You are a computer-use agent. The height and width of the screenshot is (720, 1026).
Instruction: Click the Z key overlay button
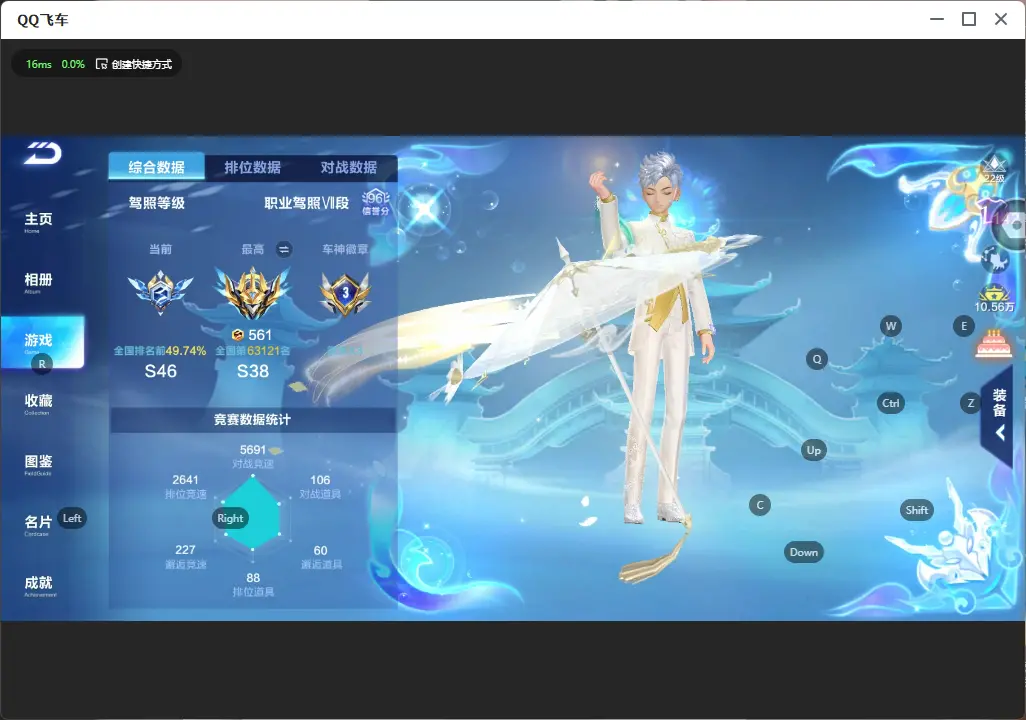[971, 403]
